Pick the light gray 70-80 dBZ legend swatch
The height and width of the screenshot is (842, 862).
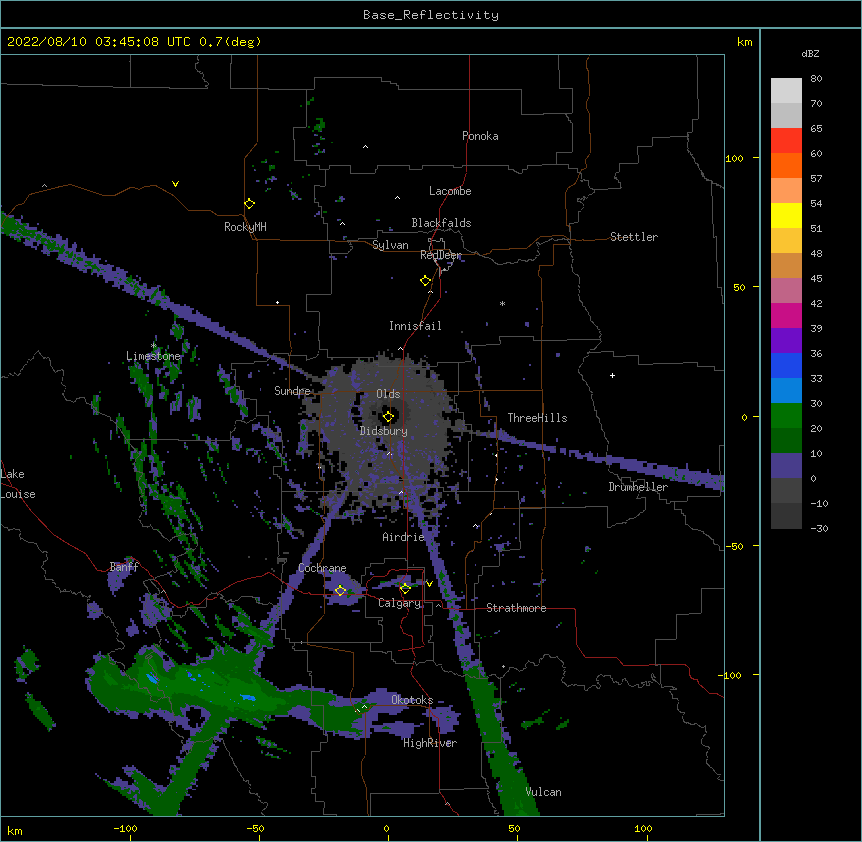(x=786, y=91)
